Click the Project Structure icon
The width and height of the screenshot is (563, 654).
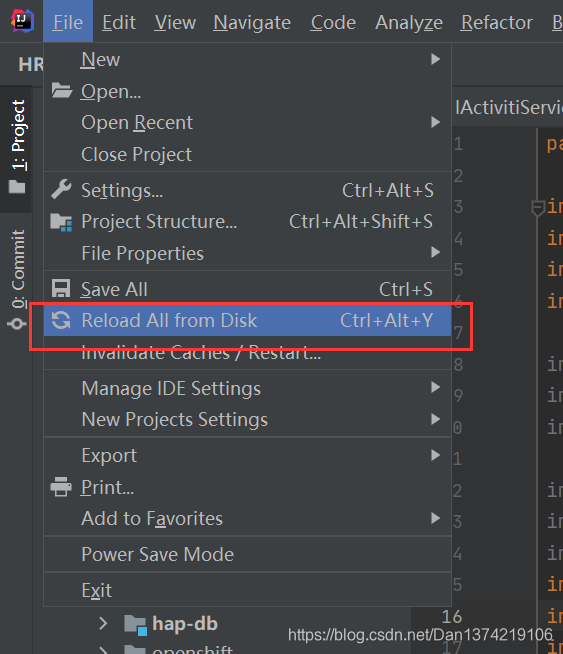tap(61, 222)
